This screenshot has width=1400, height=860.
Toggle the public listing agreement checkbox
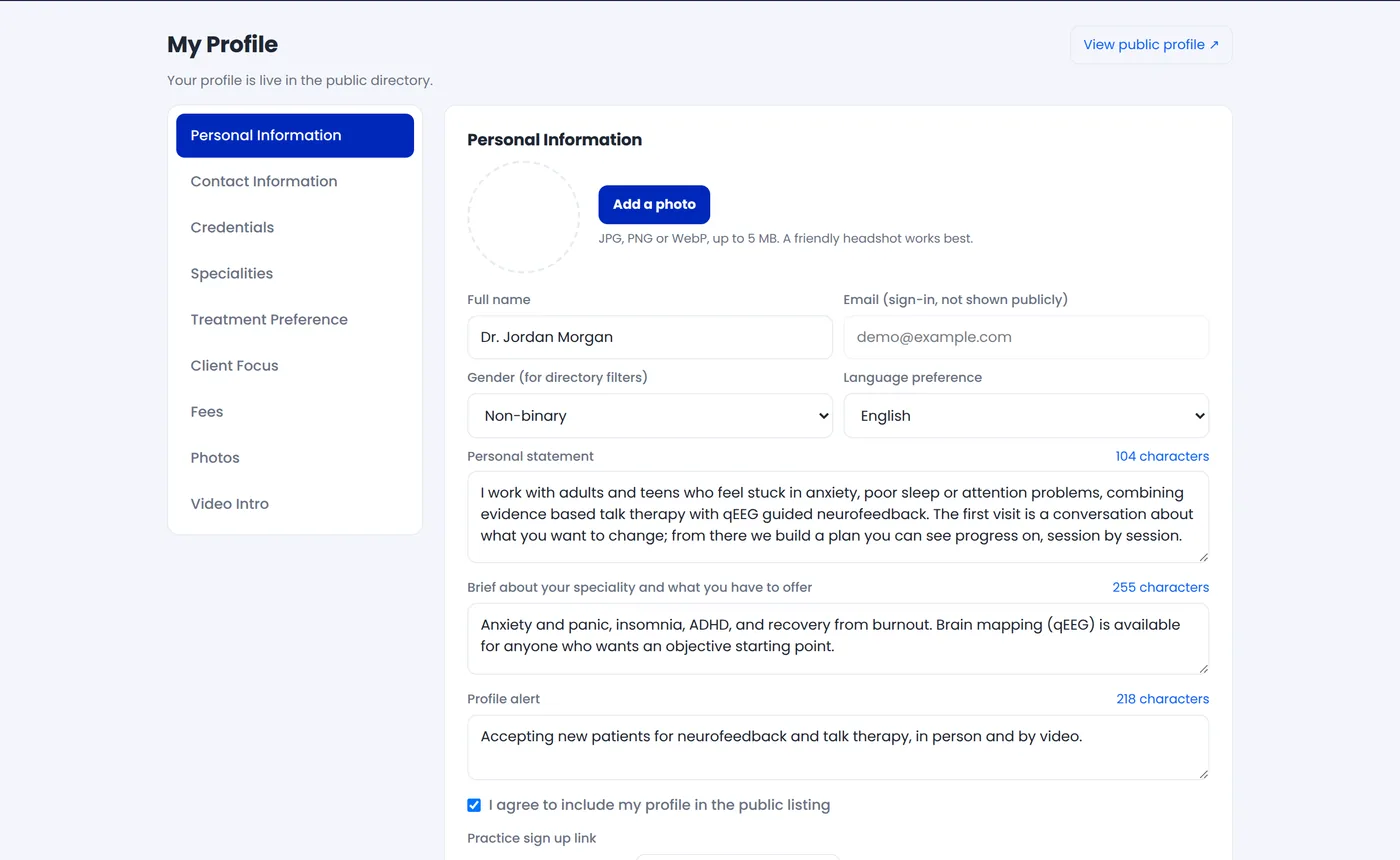(474, 805)
